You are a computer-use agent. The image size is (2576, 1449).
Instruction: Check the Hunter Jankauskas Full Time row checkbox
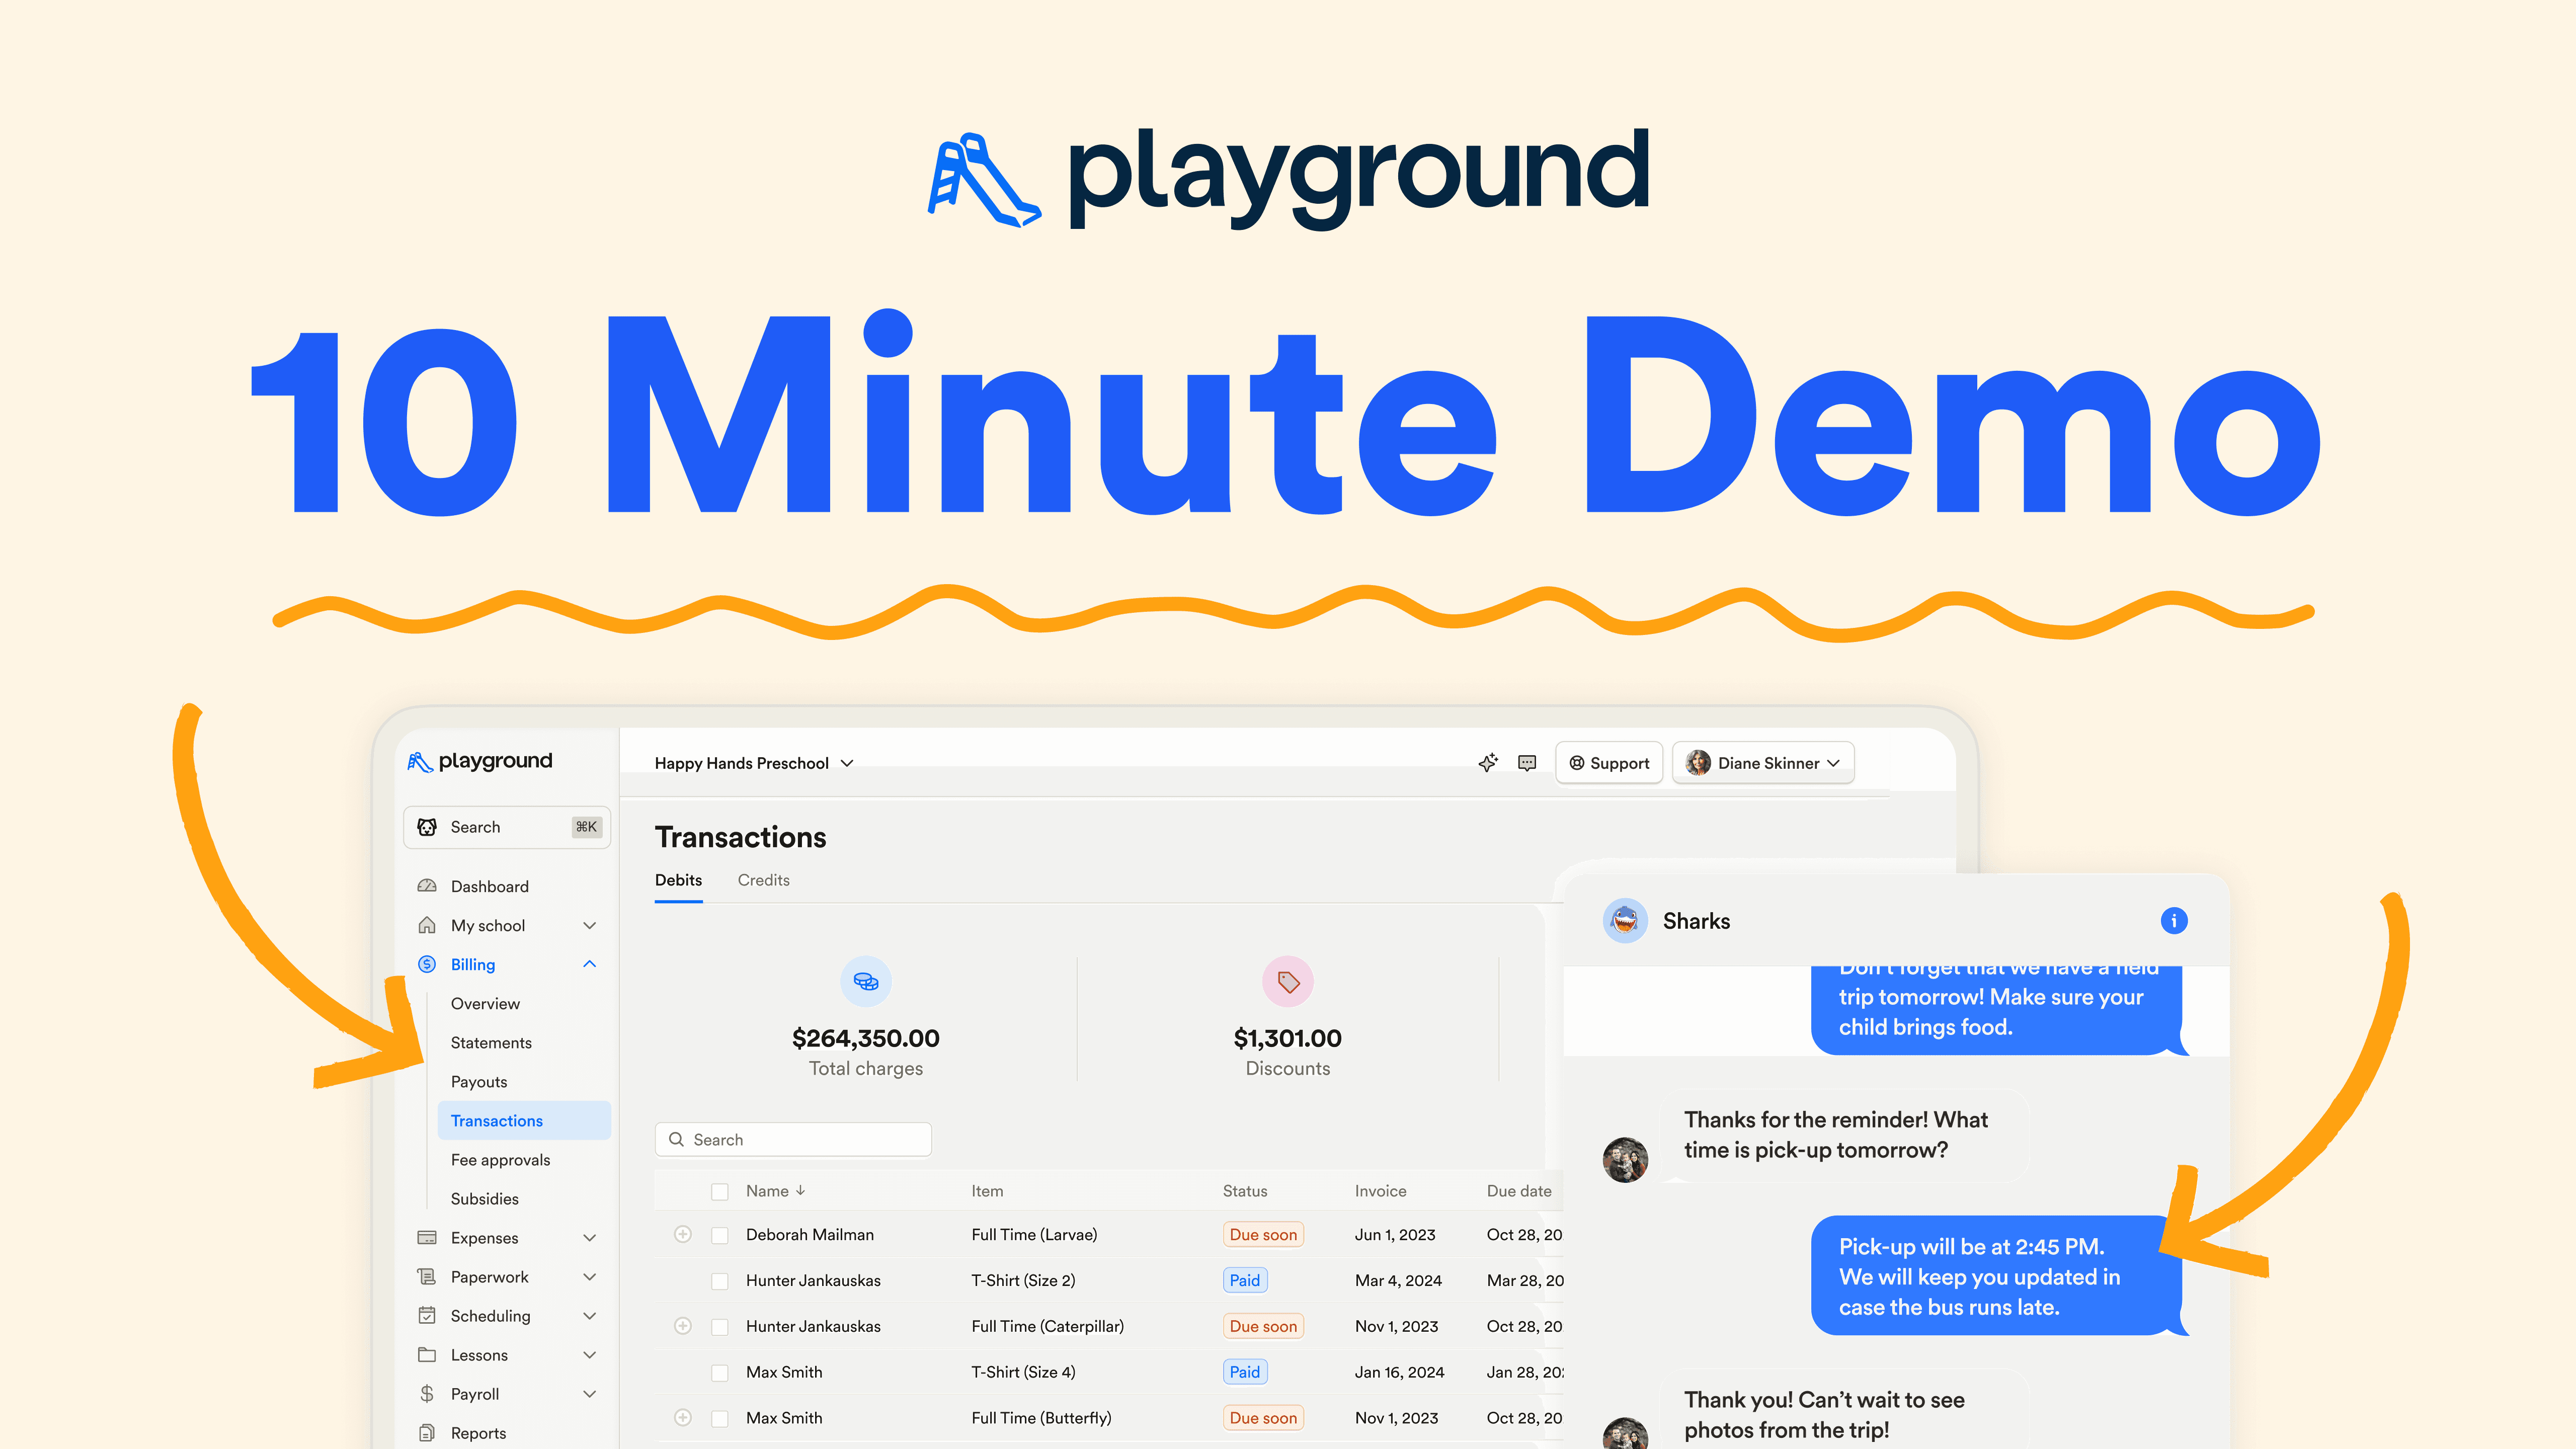click(720, 1327)
